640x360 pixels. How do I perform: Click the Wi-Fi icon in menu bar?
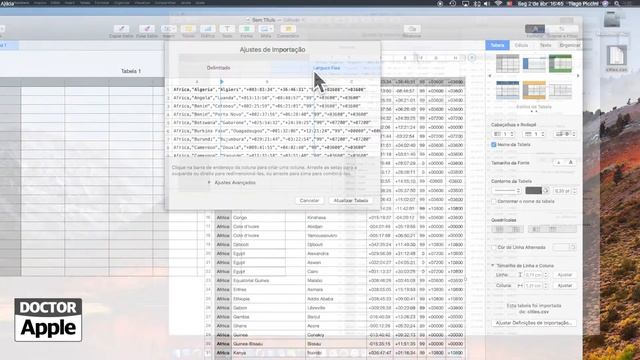click(x=498, y=4)
